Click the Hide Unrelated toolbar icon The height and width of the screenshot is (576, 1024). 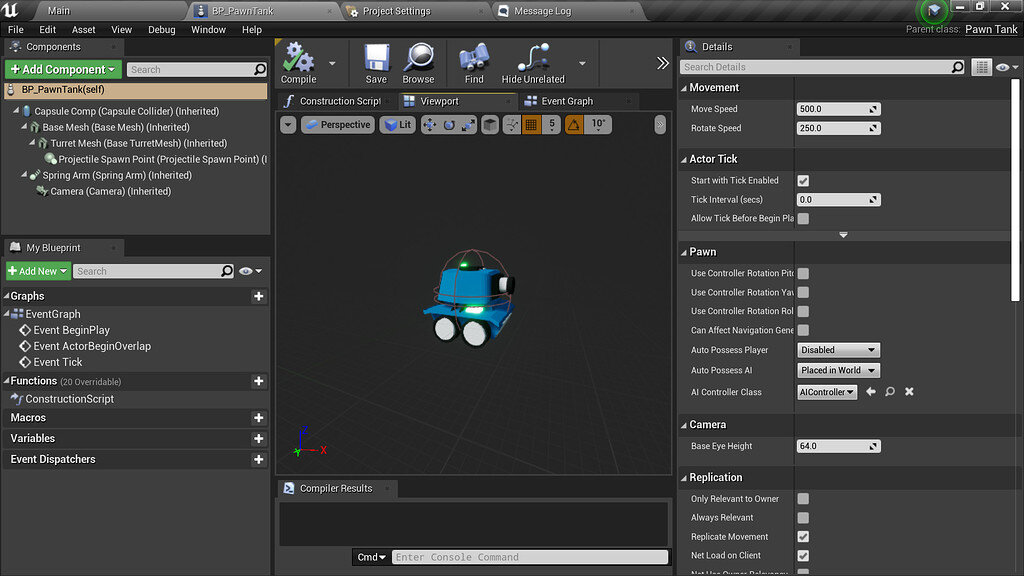531,62
